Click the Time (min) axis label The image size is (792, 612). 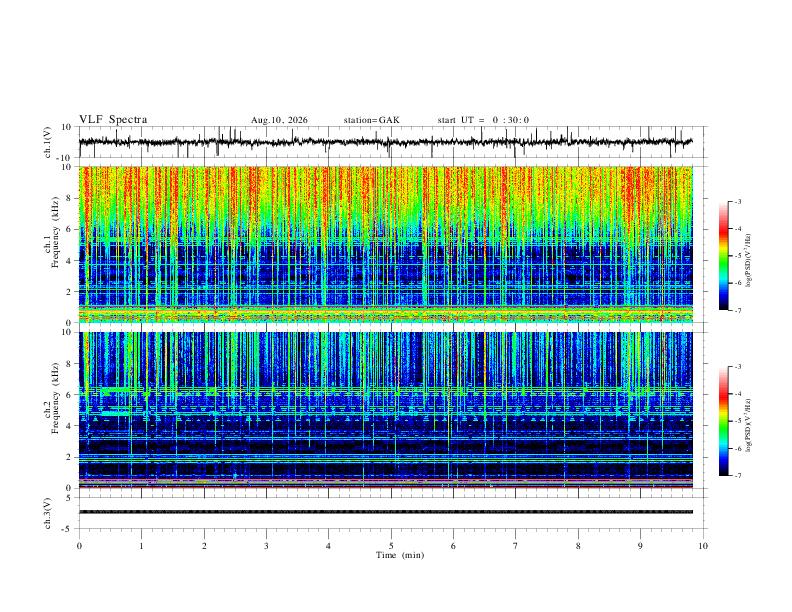pos(400,555)
